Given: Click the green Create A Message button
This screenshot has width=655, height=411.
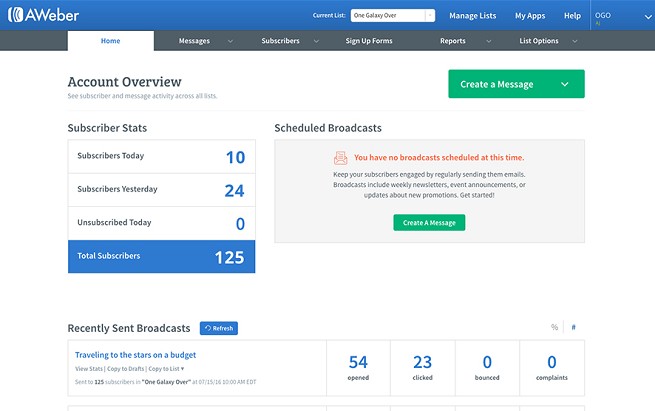Looking at the screenshot, I should tap(429, 223).
